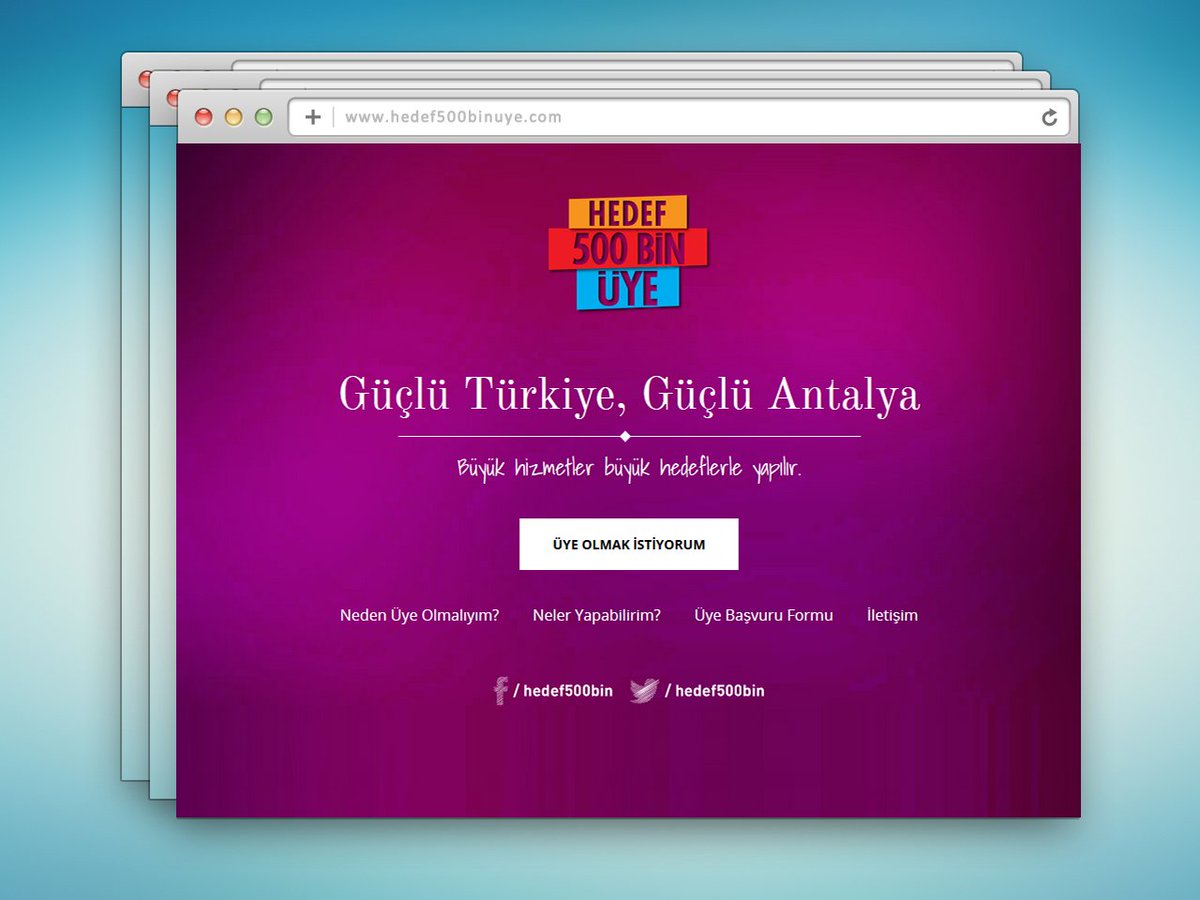Reload the page using the refresh icon
Image resolution: width=1200 pixels, height=900 pixels.
pos(1048,117)
